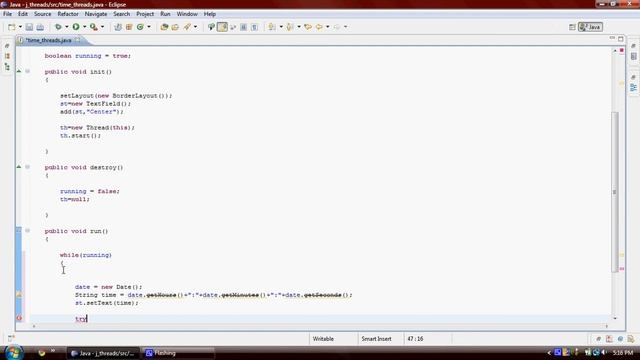The image size is (640, 360).
Task: Collapse the destroy() method fold marker
Action: pyautogui.click(x=27, y=167)
